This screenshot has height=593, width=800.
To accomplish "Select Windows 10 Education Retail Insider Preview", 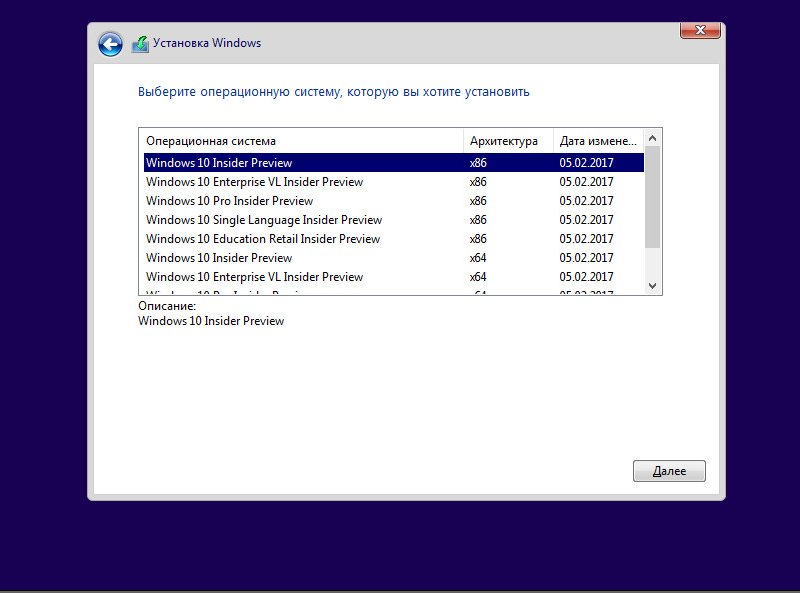I will point(394,239).
